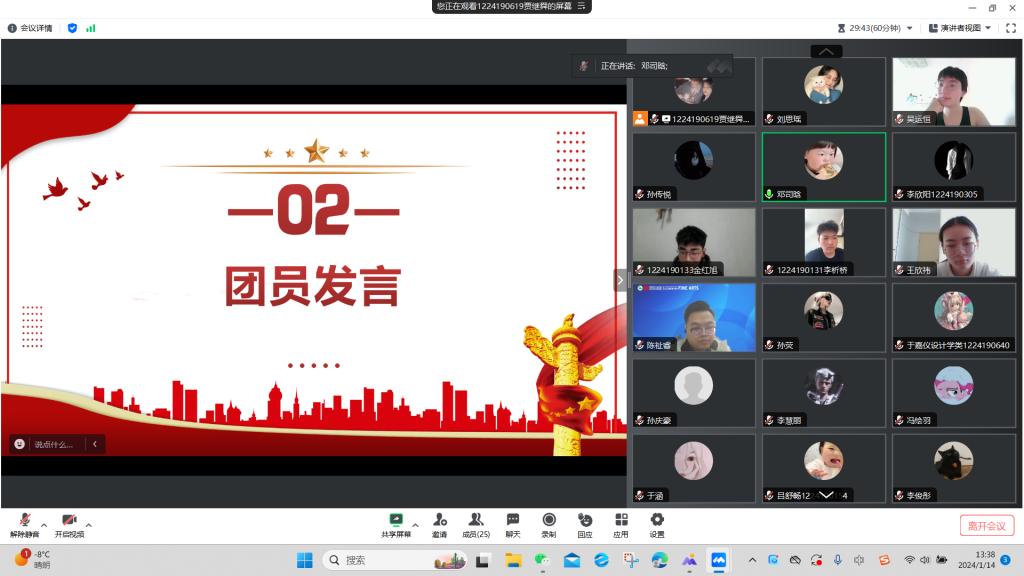Collapse the 说点什么 chat bar arrow
The height and width of the screenshot is (576, 1024).
click(95, 444)
